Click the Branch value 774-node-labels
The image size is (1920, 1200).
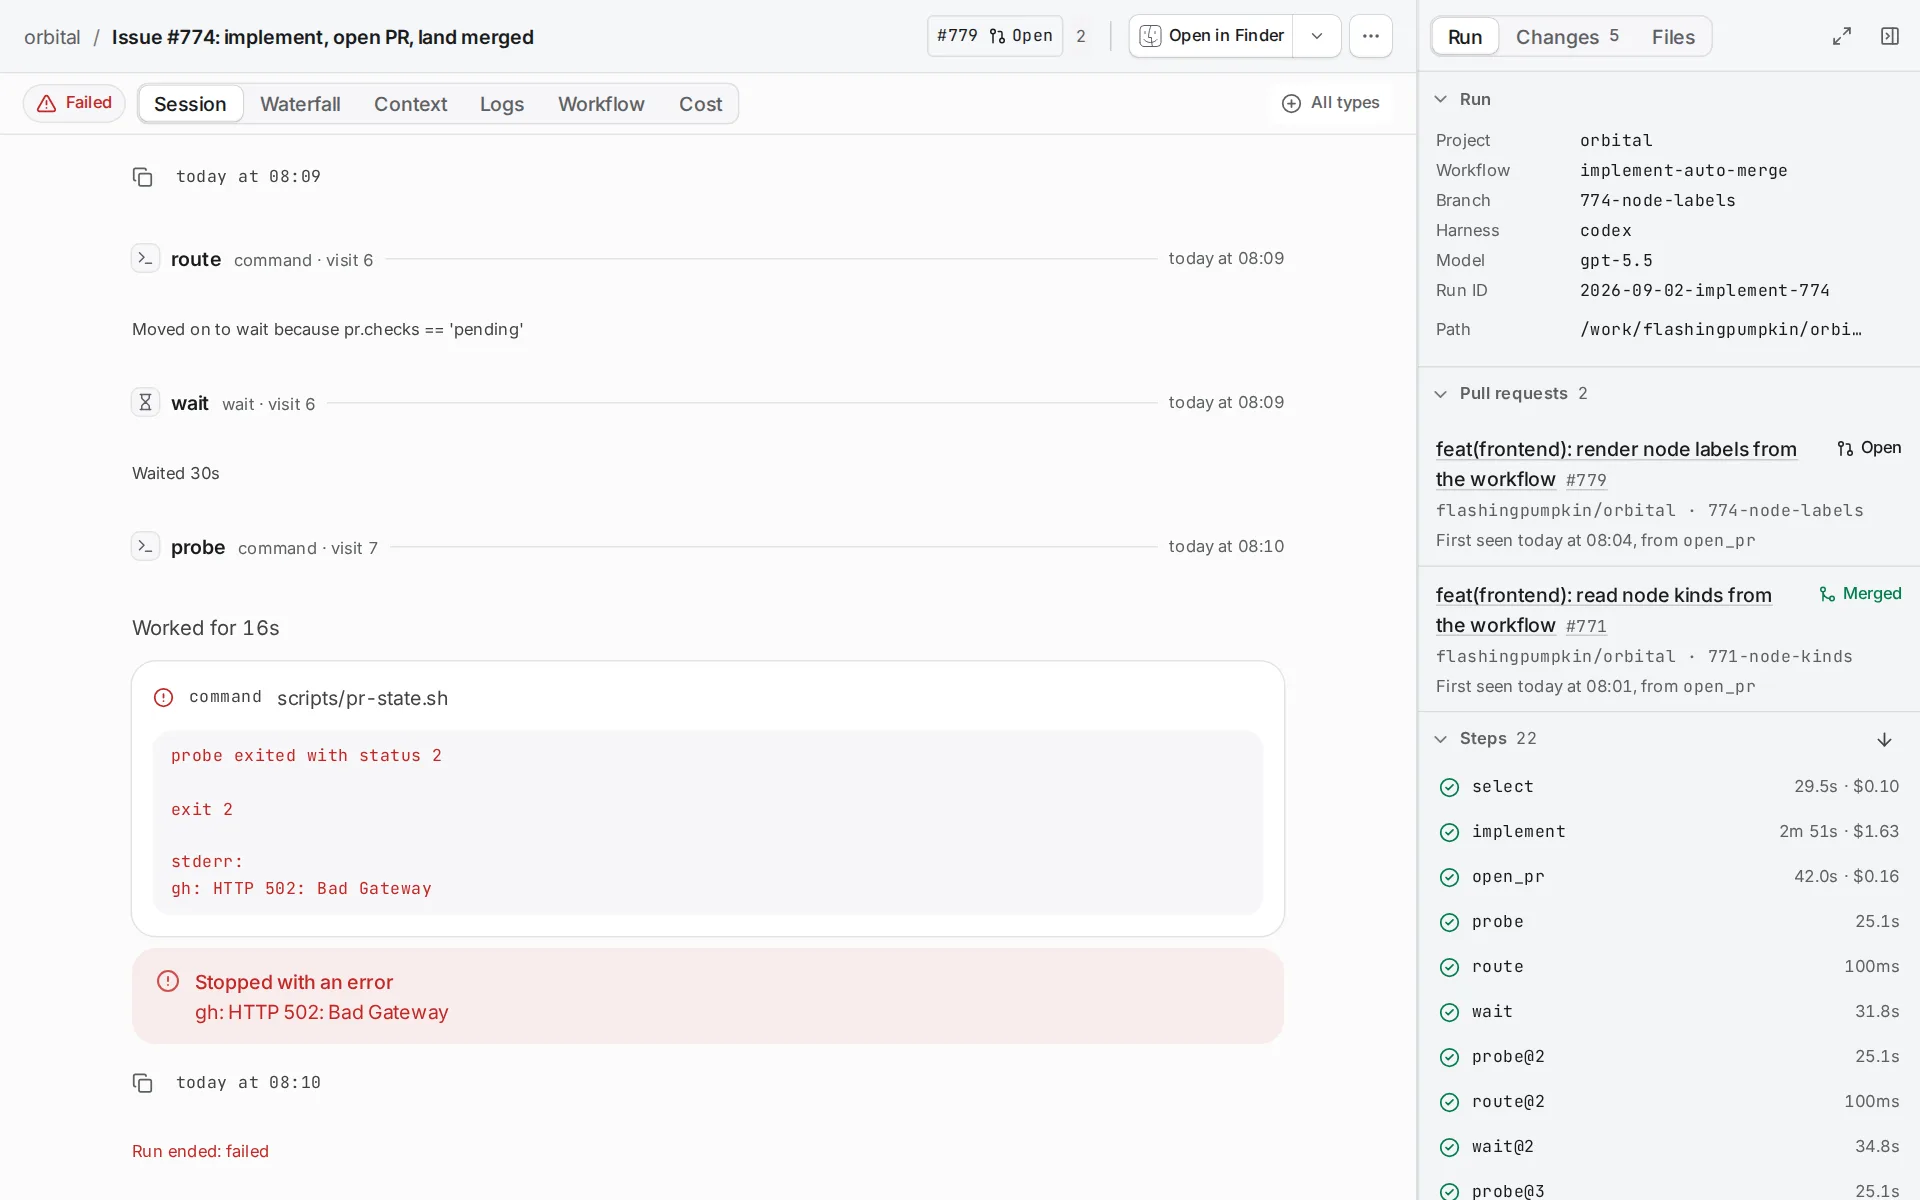(1657, 201)
